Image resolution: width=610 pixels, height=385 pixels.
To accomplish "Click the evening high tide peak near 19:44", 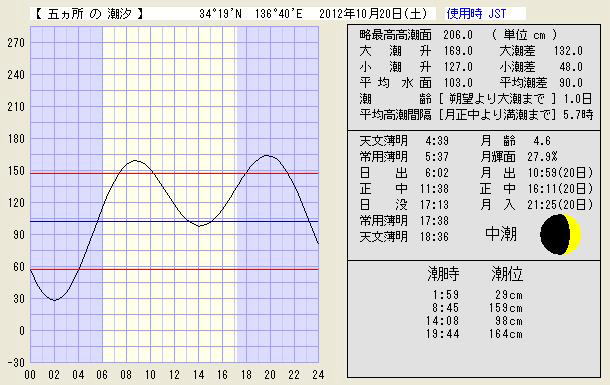I will (x=267, y=156).
